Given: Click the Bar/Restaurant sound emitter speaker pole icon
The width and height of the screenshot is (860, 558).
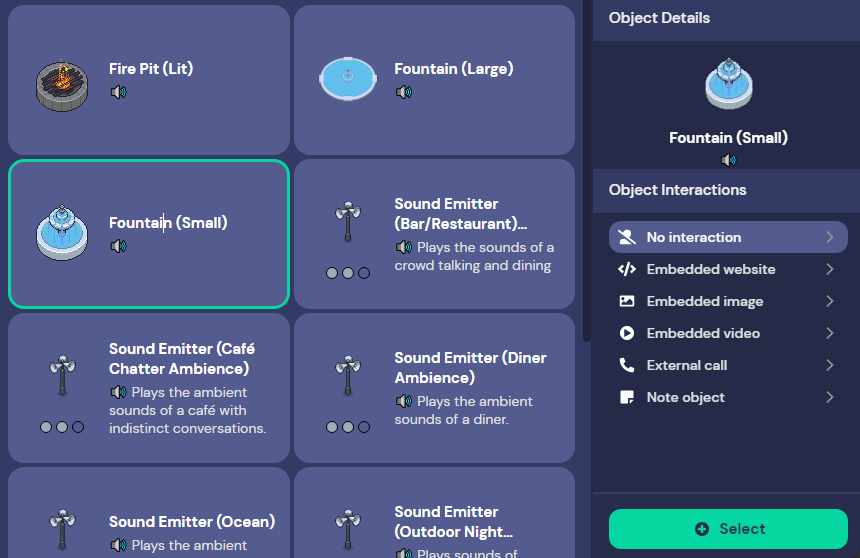Looking at the screenshot, I should coord(348,222).
